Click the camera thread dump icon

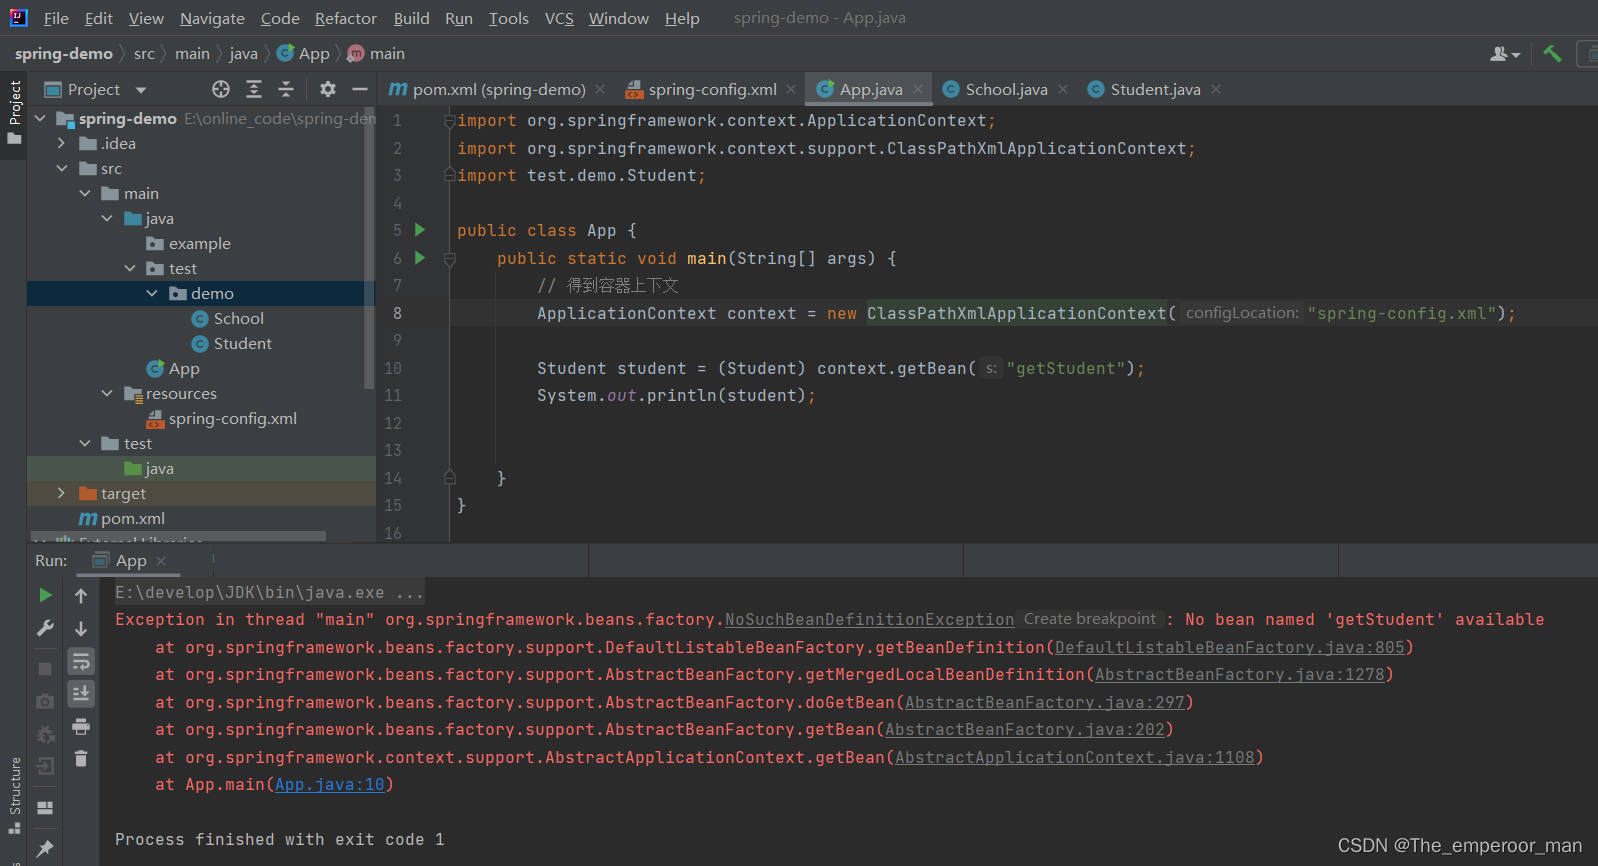(x=45, y=702)
